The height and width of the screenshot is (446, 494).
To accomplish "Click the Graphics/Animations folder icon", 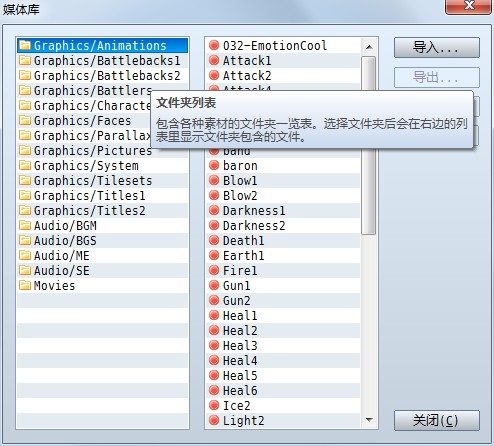I will click(25, 45).
